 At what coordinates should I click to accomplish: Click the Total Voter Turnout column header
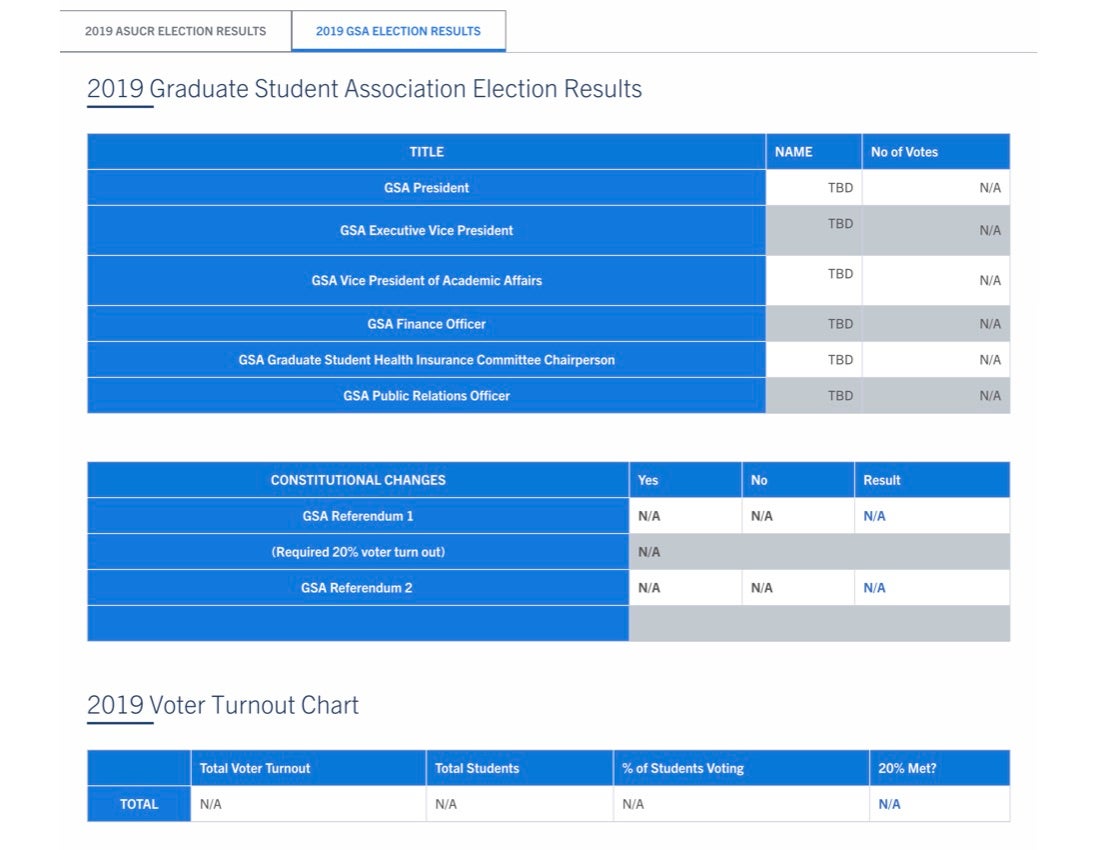[255, 768]
